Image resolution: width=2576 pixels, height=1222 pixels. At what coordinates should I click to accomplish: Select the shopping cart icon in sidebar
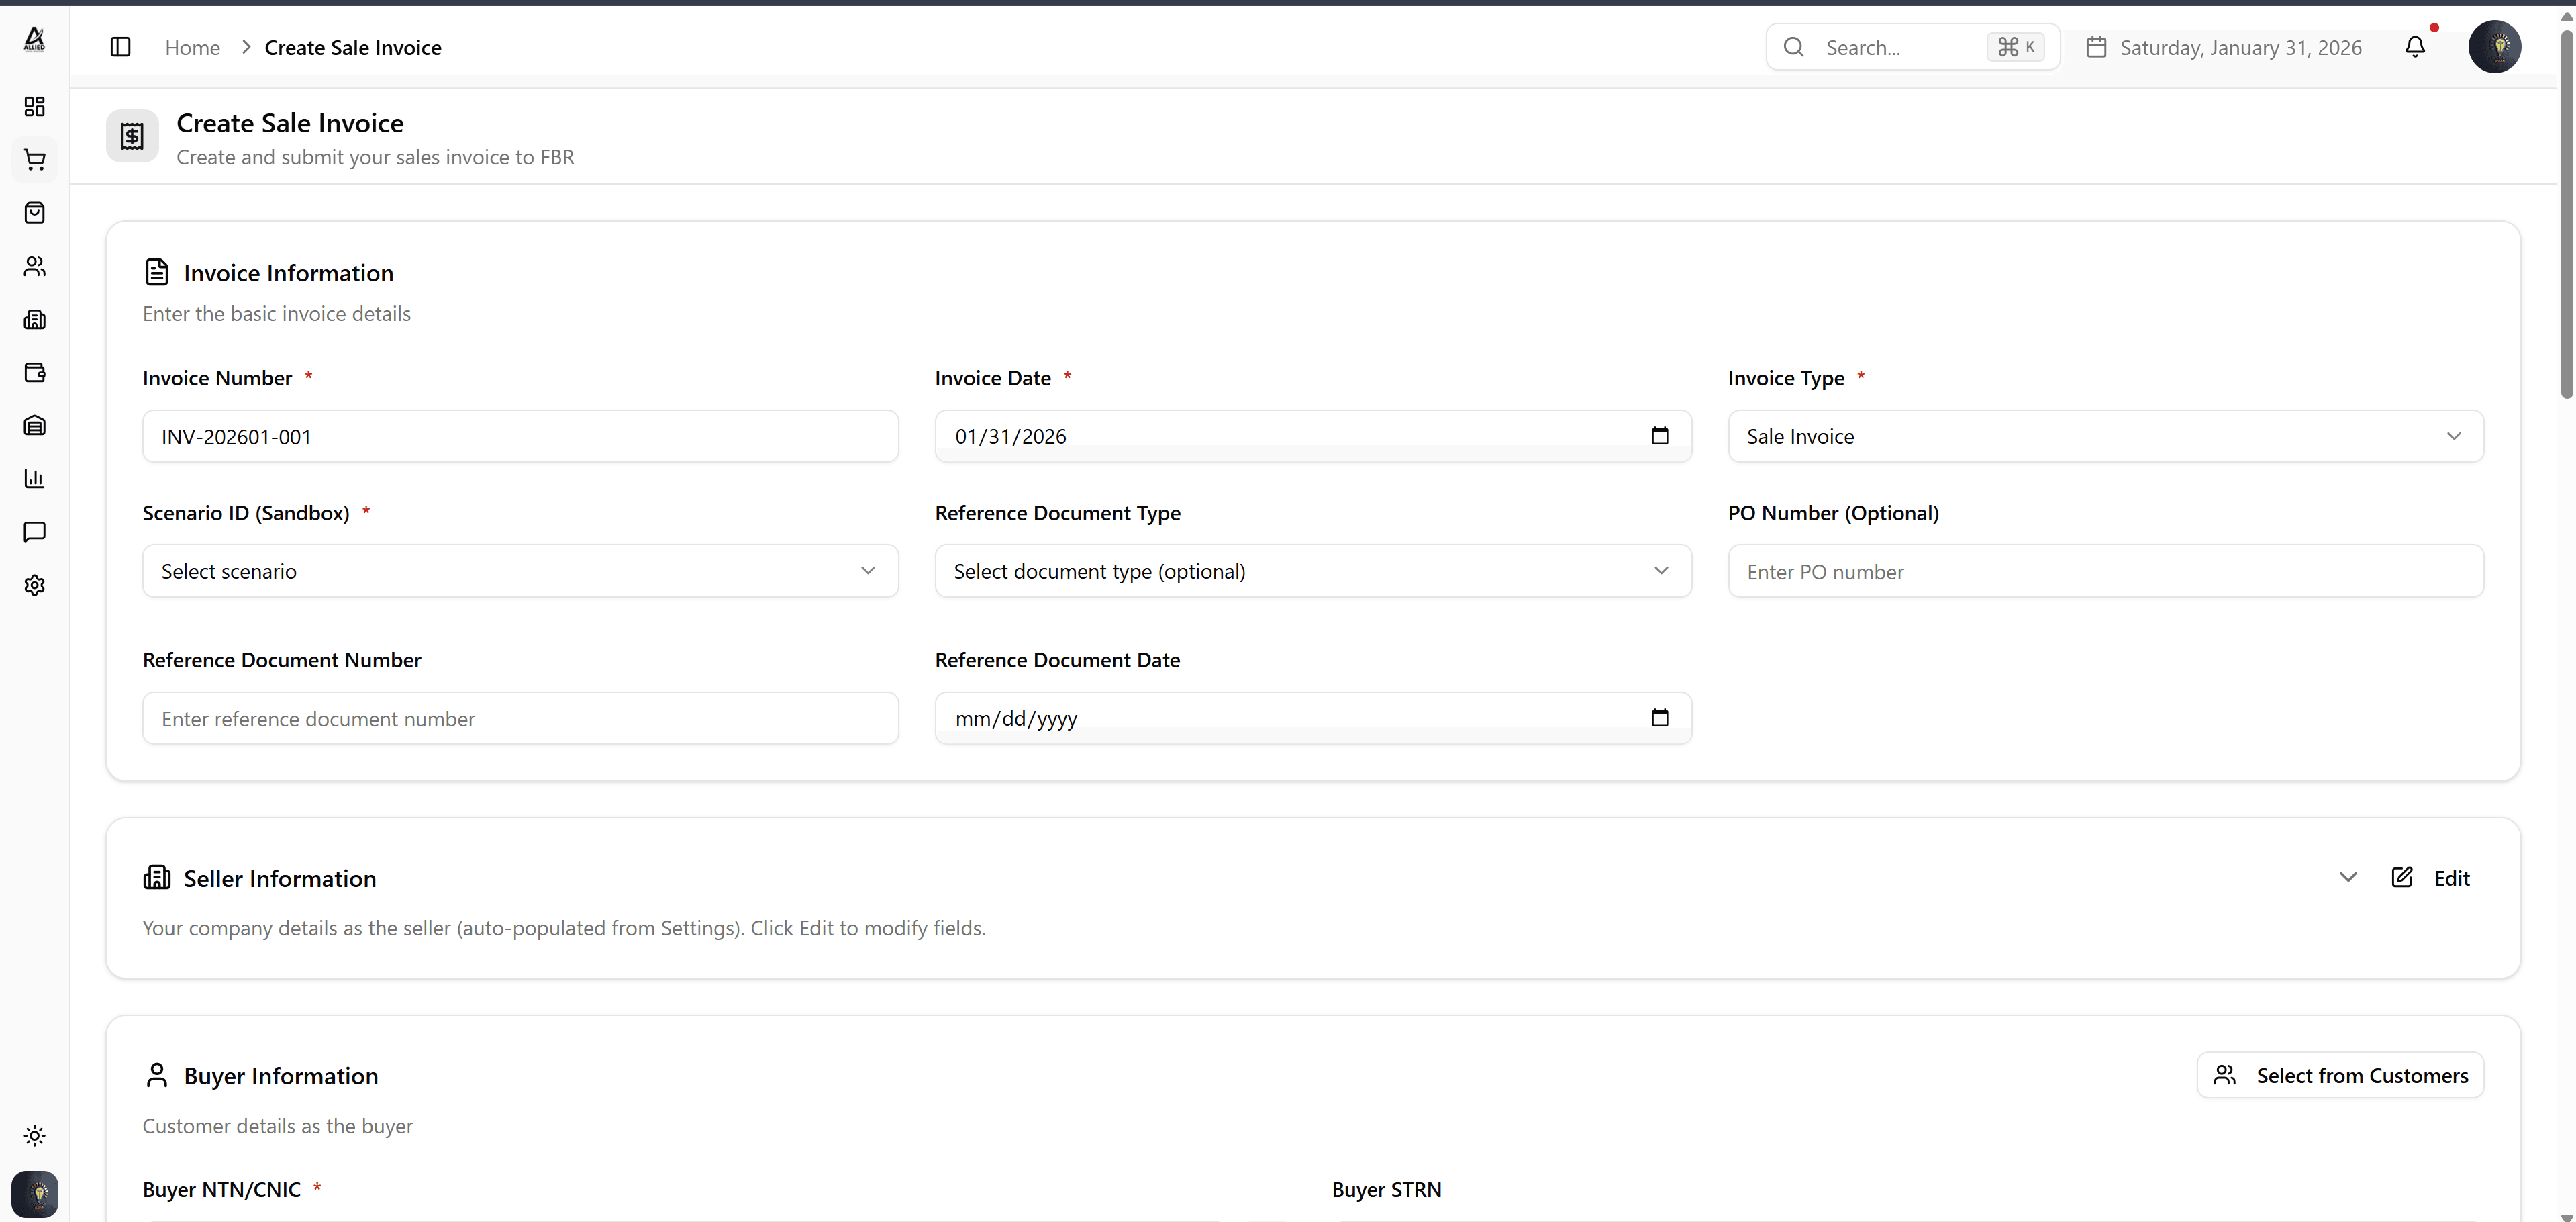click(35, 160)
